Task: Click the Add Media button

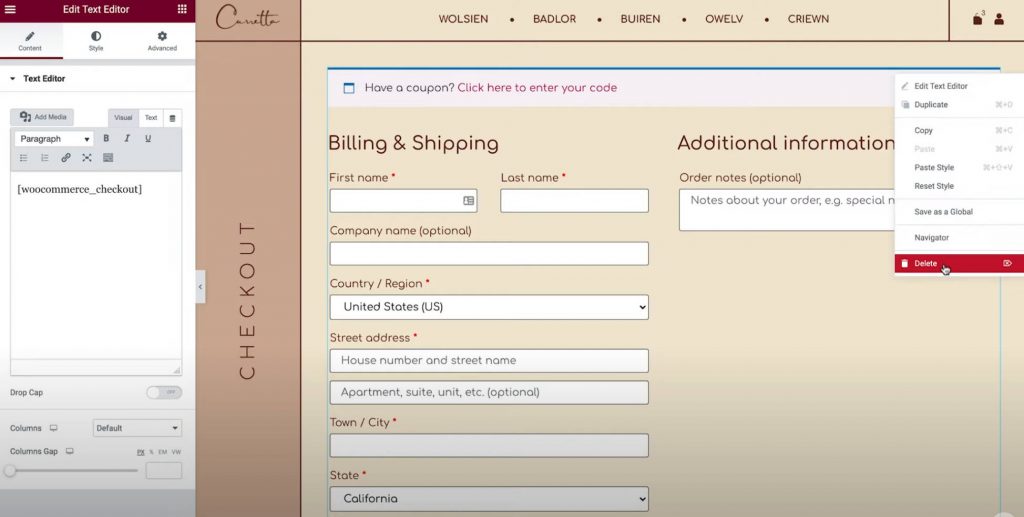Action: coord(43,117)
